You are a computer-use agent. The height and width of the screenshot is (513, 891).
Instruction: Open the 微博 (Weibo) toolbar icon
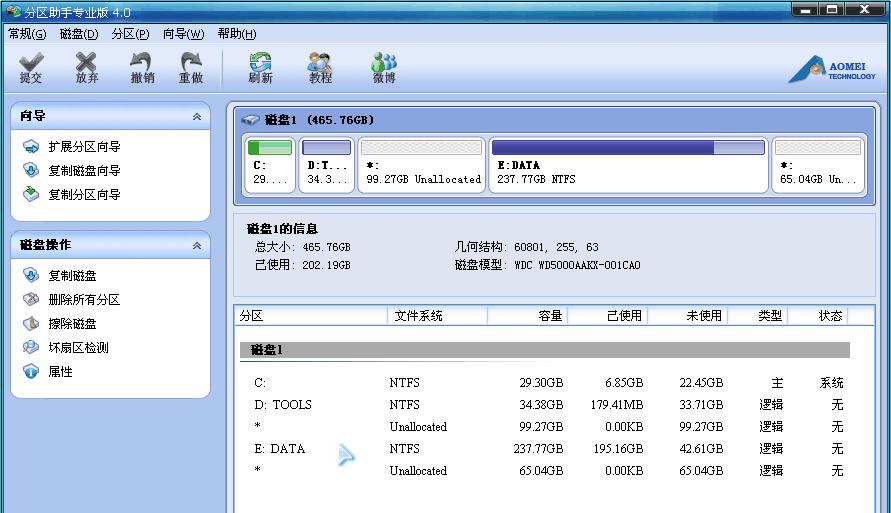(384, 62)
